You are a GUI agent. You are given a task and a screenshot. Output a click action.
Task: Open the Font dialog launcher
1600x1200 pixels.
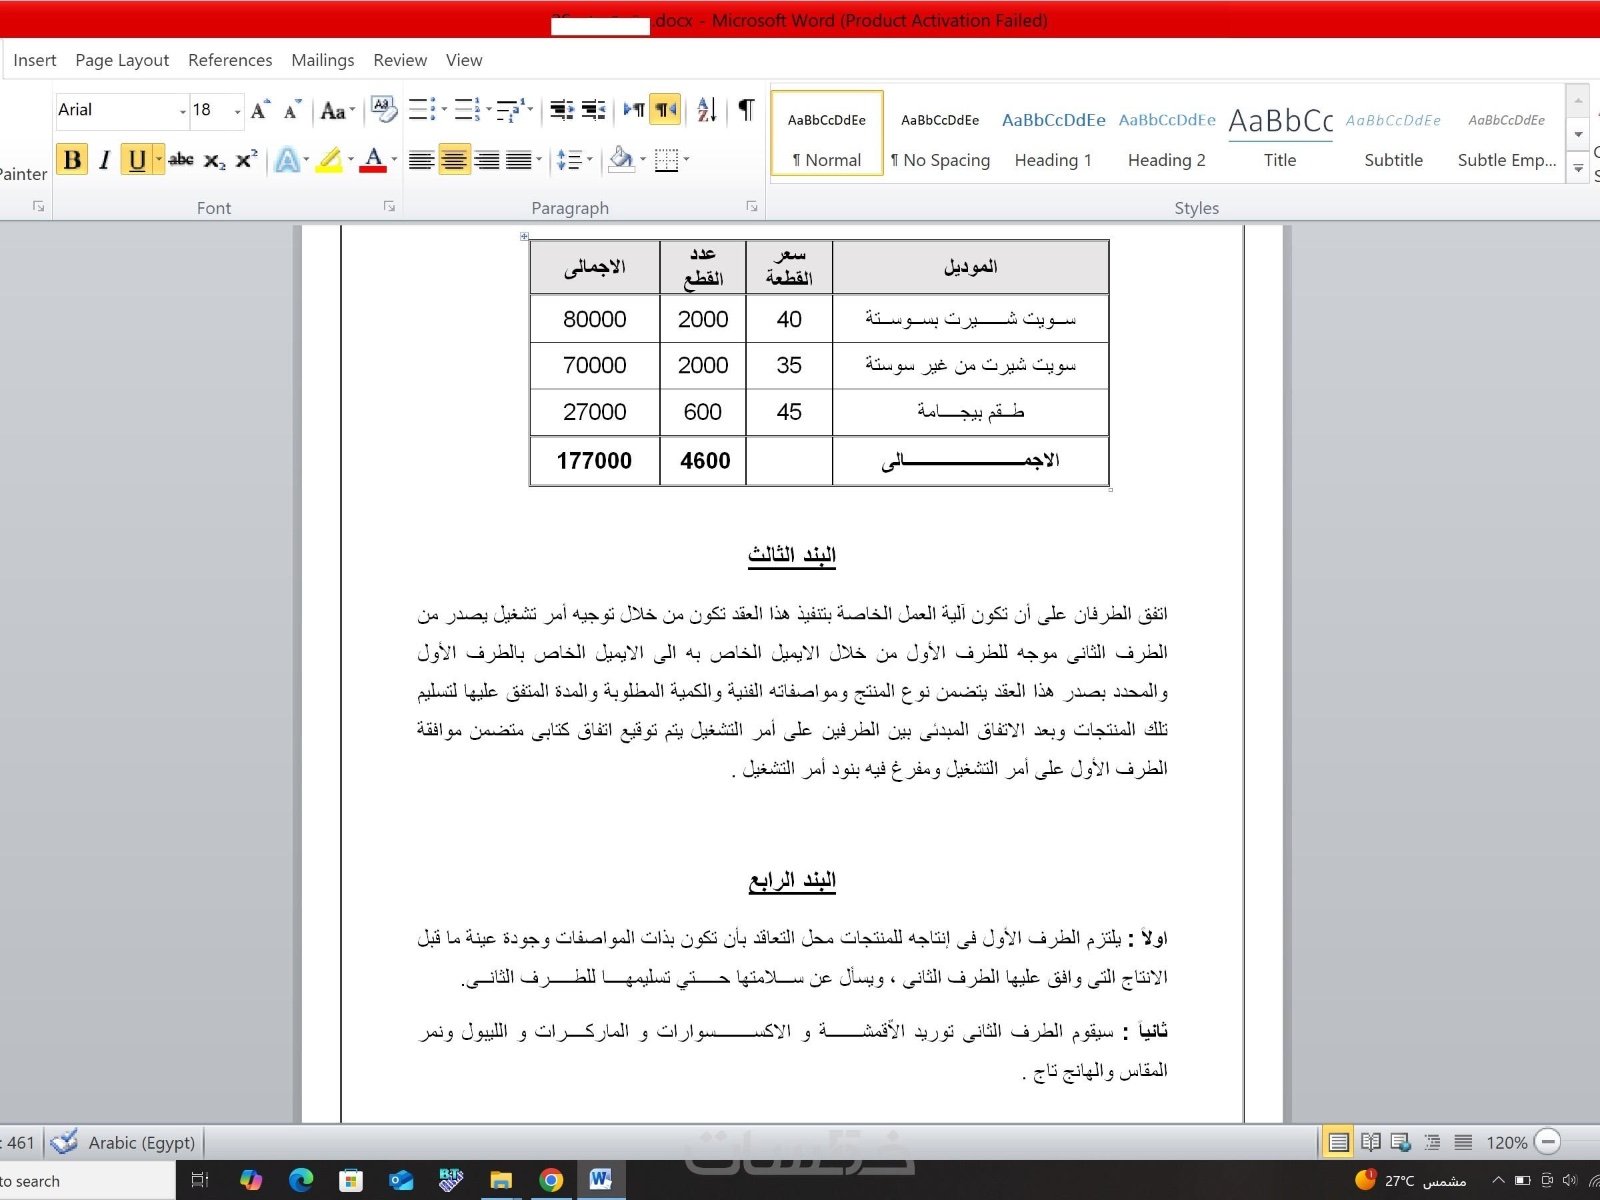pyautogui.click(x=389, y=207)
